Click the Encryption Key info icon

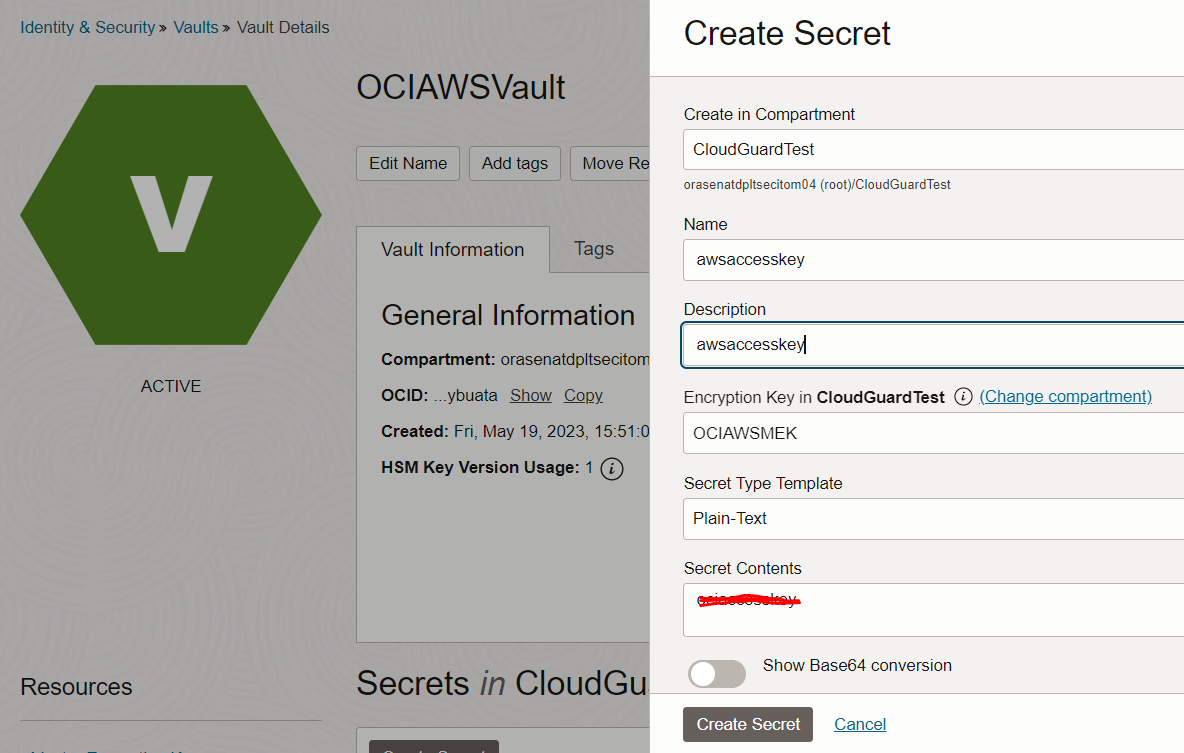click(x=962, y=396)
